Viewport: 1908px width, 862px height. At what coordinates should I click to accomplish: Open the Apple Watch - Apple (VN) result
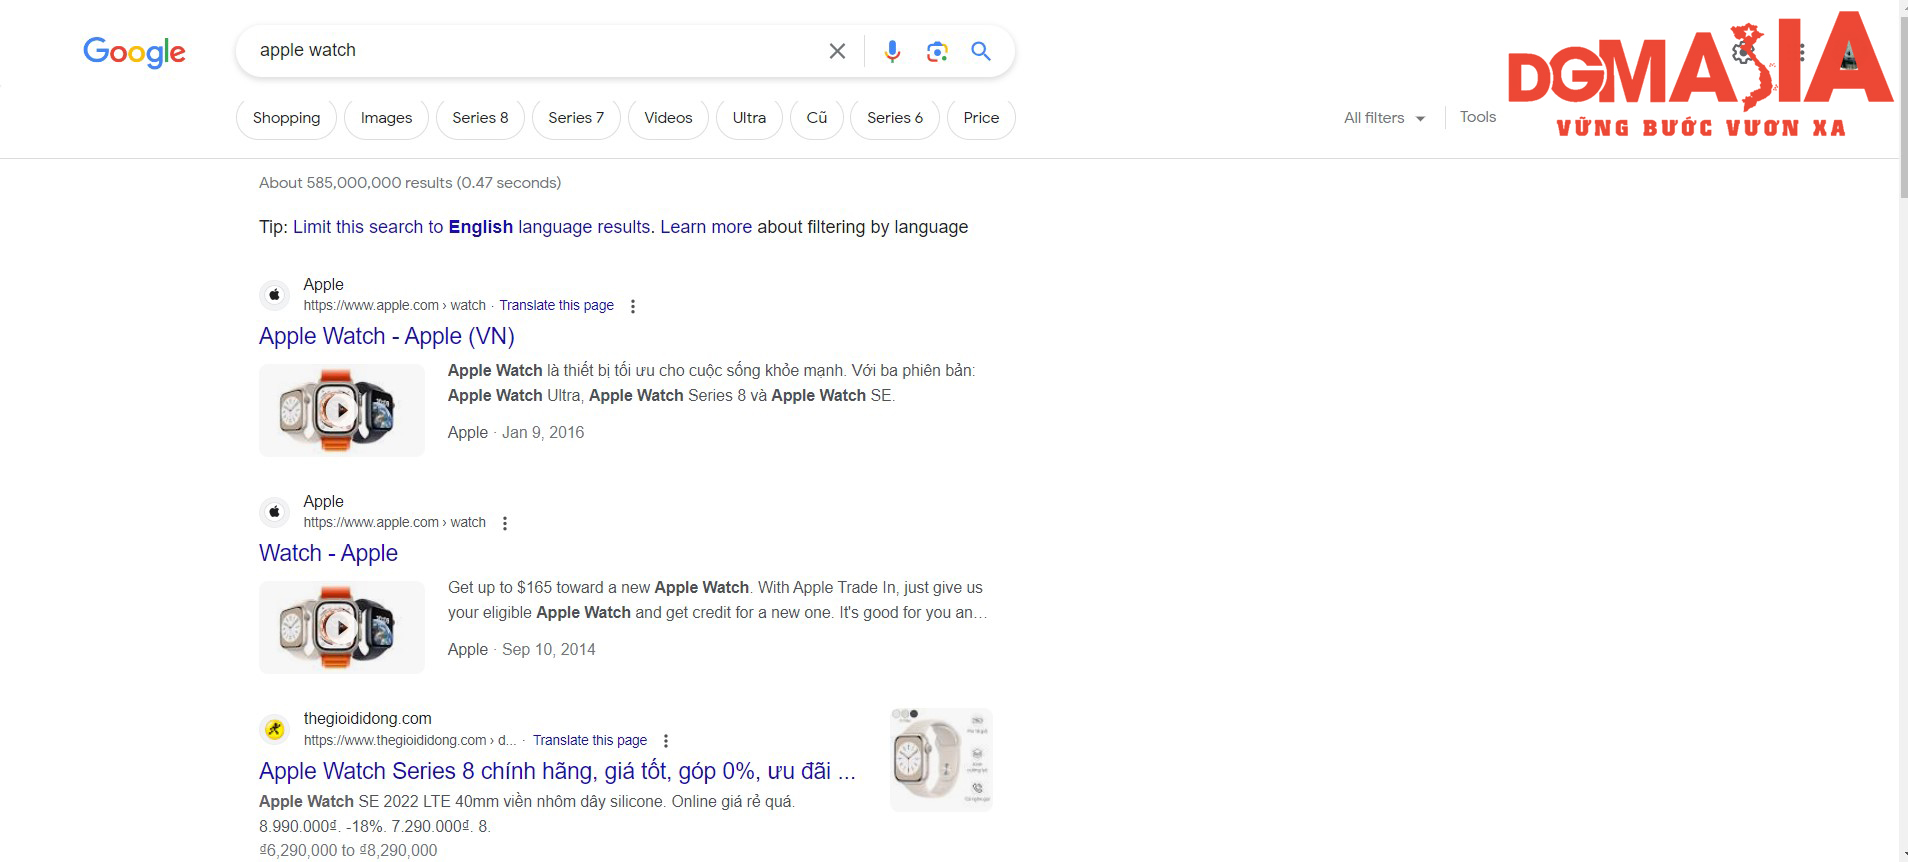point(387,336)
